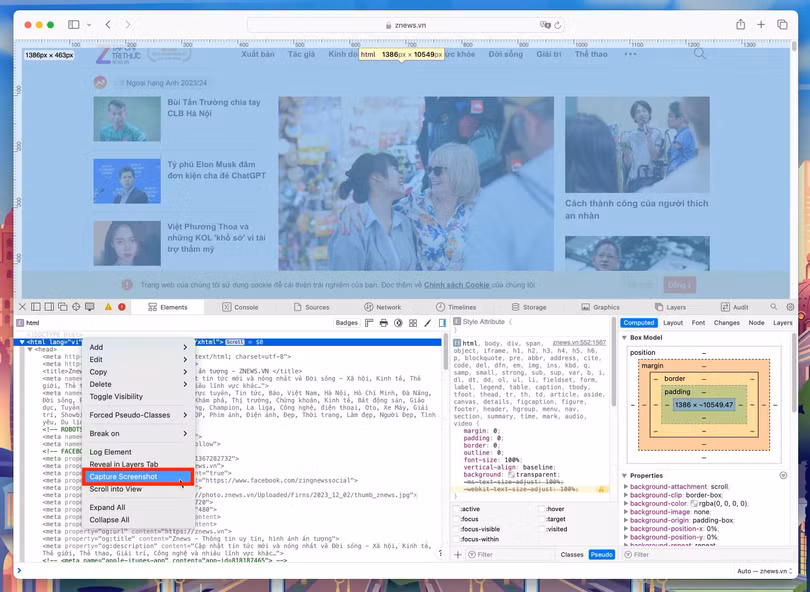Switch to the Console tab
The height and width of the screenshot is (592, 810).
click(x=243, y=307)
